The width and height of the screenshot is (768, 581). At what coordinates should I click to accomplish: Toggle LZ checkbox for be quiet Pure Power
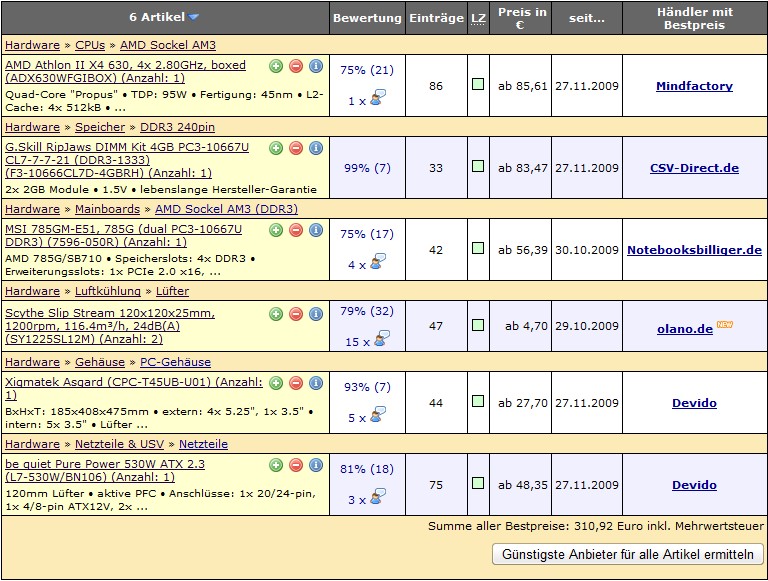pos(478,483)
